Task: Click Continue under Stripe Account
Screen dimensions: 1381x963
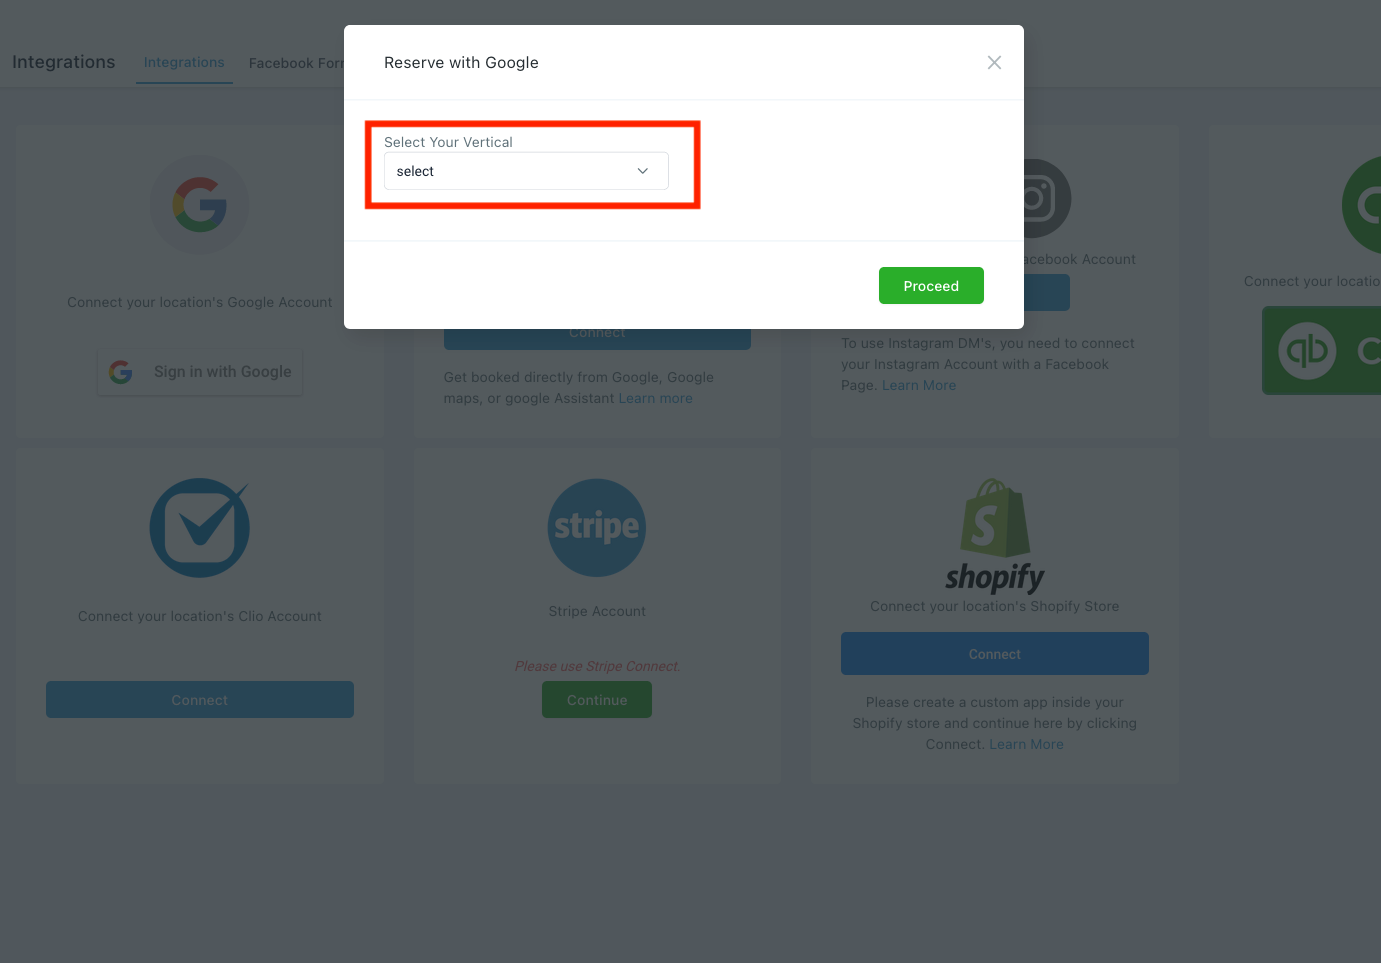Action: point(597,700)
